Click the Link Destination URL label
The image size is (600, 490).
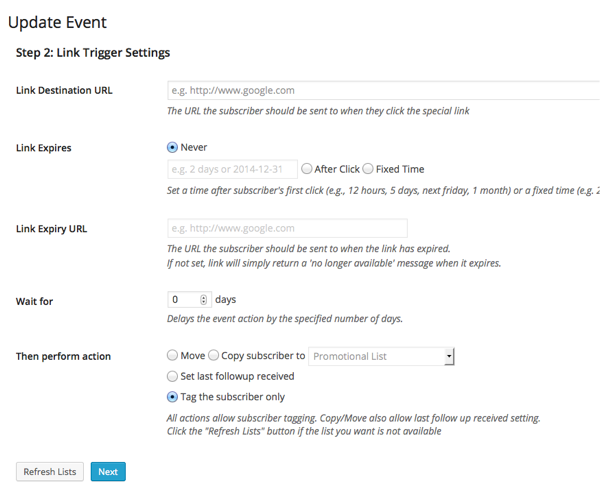coord(64,90)
